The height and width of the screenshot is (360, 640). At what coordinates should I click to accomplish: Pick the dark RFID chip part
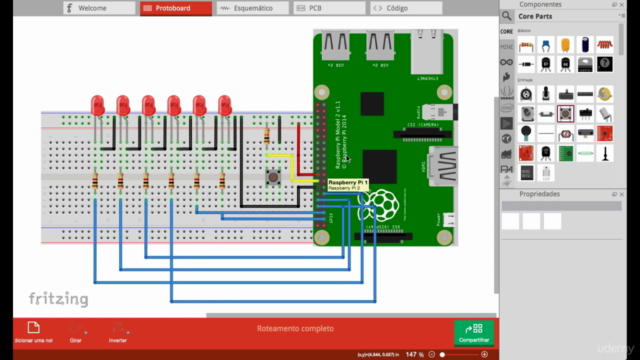[x=526, y=173]
